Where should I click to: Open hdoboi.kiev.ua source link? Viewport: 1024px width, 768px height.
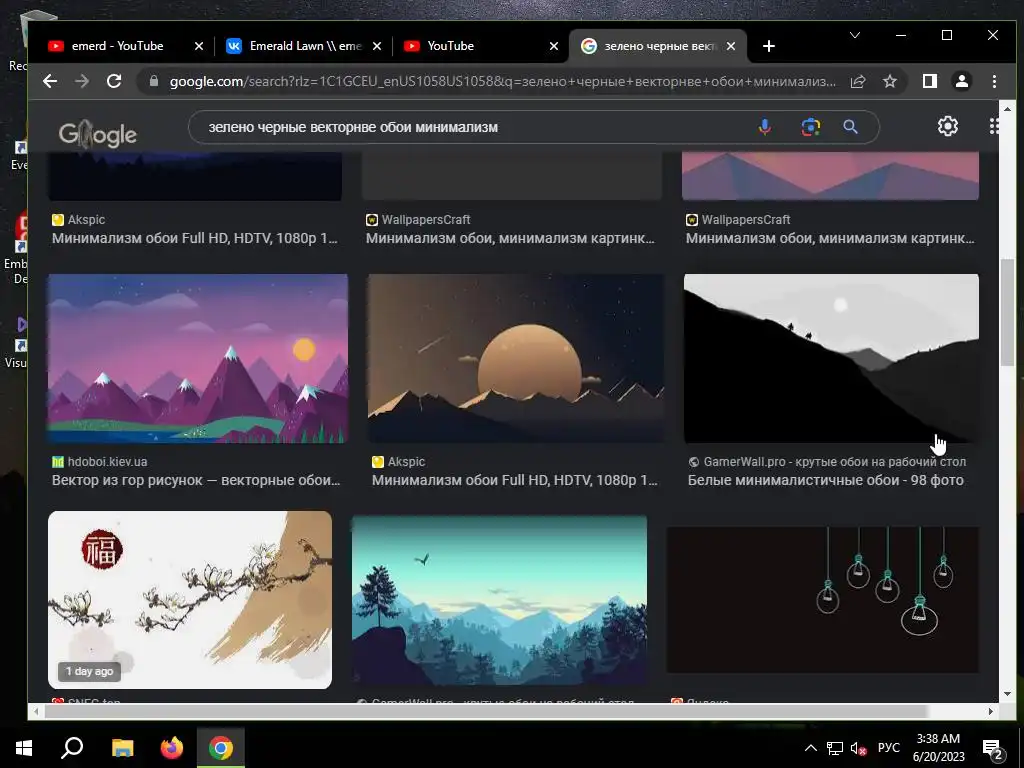pyautogui.click(x=100, y=462)
